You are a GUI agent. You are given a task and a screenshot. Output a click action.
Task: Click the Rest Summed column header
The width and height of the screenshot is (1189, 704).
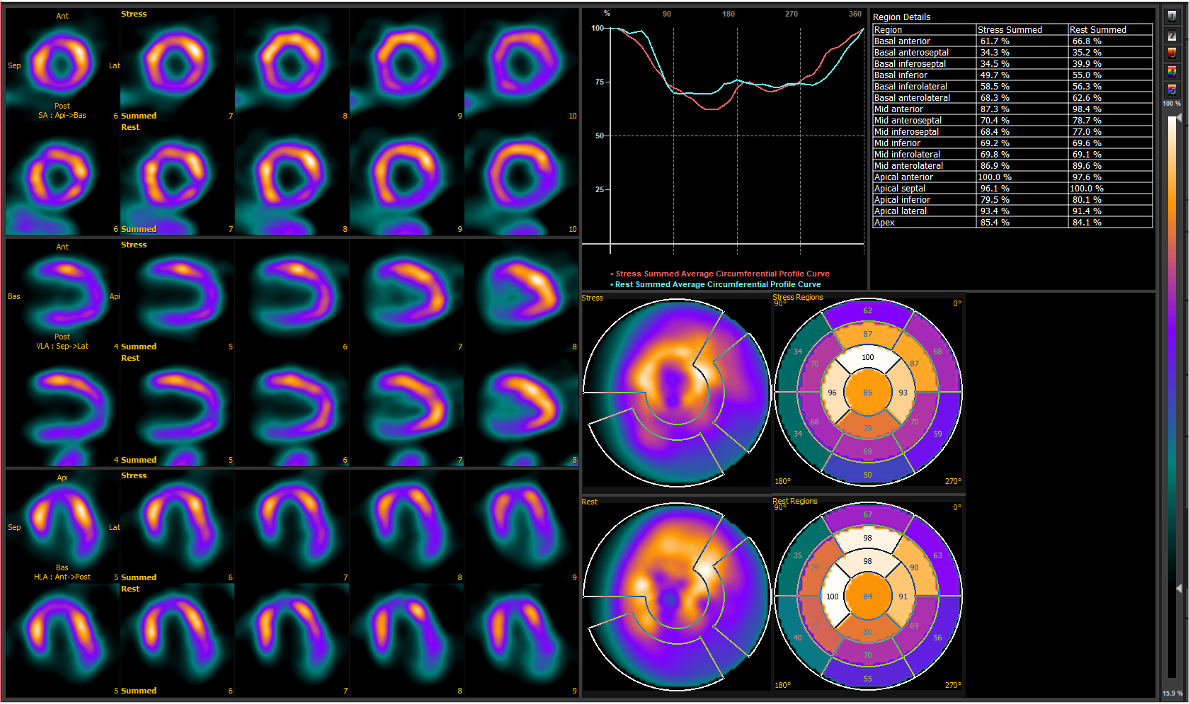click(1098, 30)
